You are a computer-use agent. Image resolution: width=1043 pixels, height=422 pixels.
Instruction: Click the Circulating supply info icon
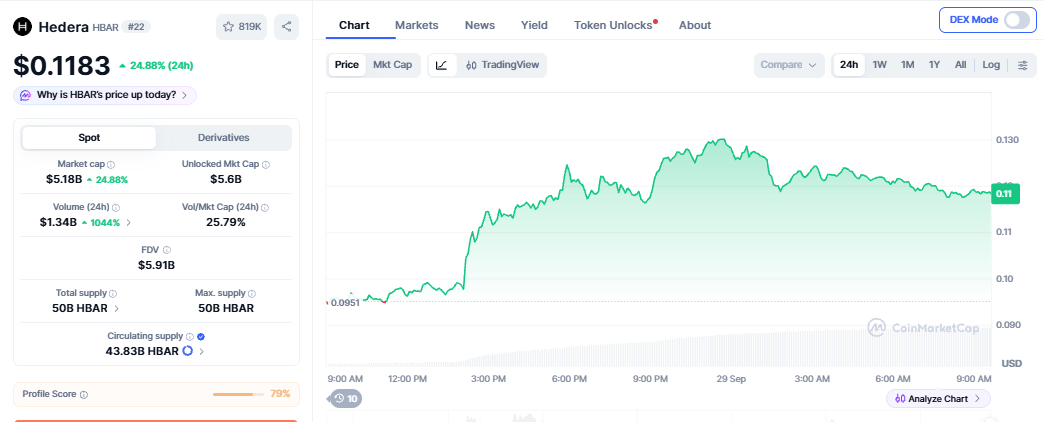coord(190,337)
